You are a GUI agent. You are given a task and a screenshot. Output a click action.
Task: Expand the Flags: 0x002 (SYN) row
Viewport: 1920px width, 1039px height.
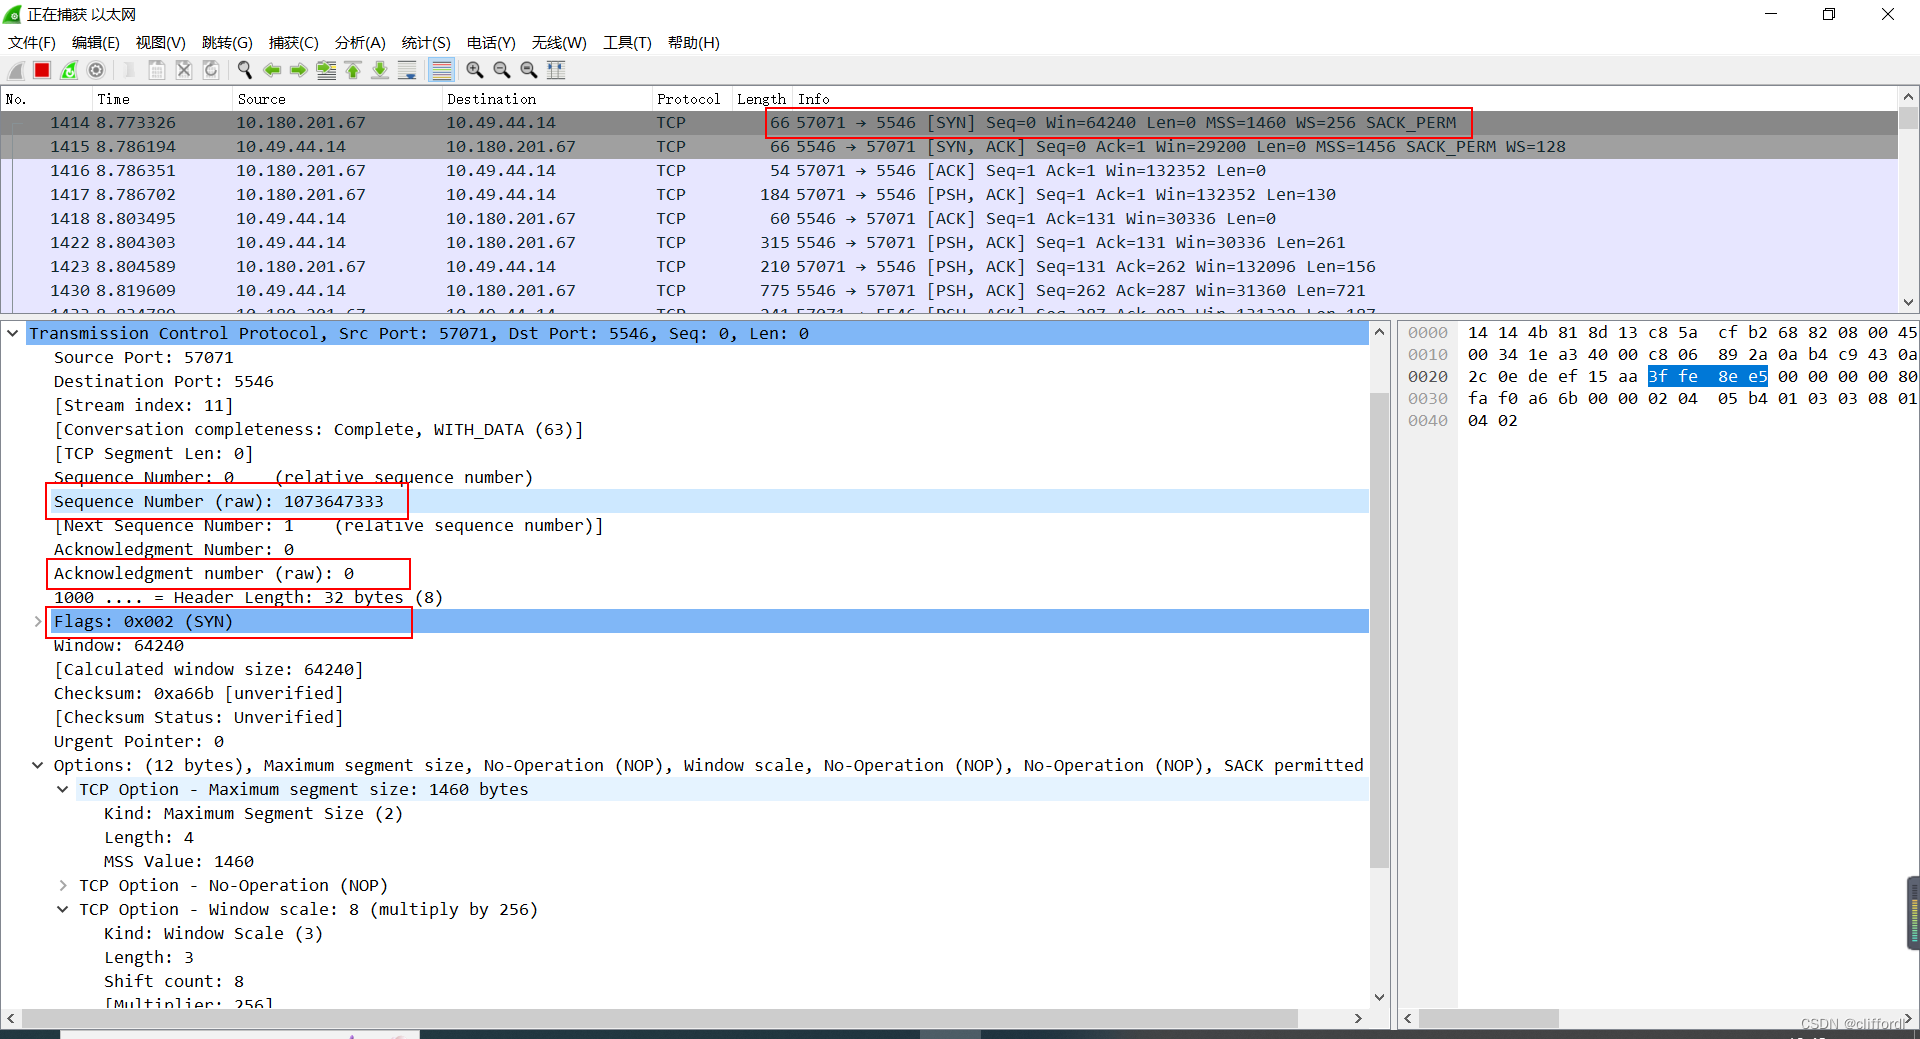(38, 622)
